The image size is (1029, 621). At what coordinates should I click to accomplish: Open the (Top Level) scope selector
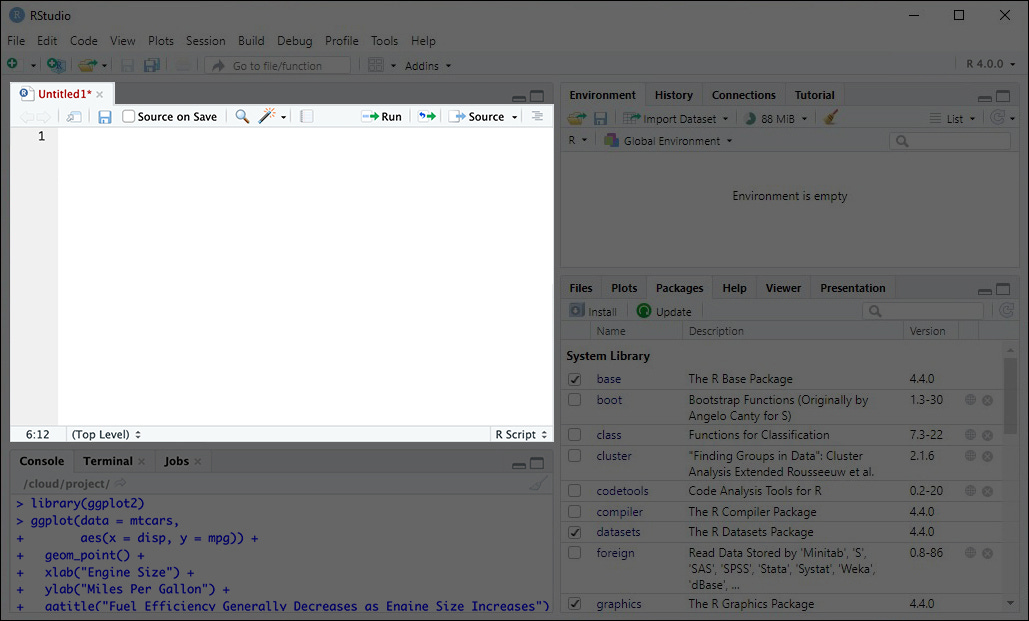point(106,435)
